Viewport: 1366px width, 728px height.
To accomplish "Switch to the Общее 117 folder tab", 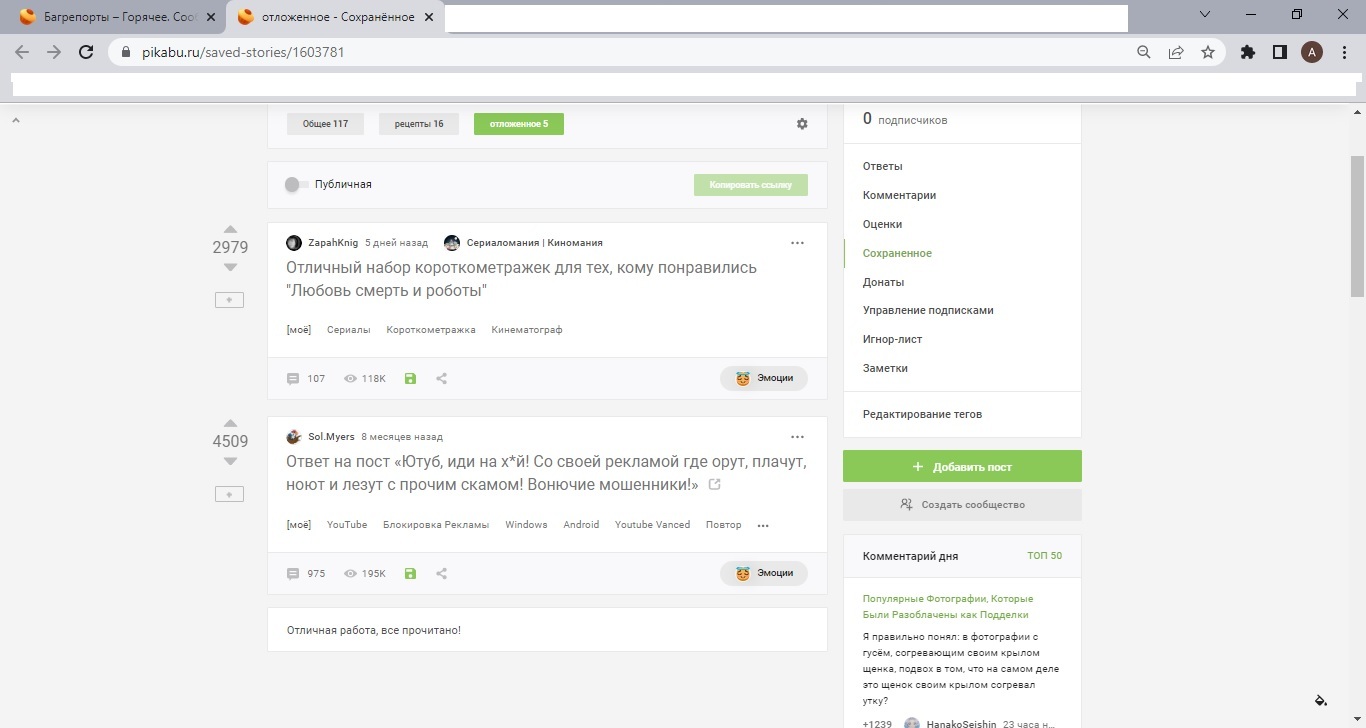I will [x=326, y=124].
